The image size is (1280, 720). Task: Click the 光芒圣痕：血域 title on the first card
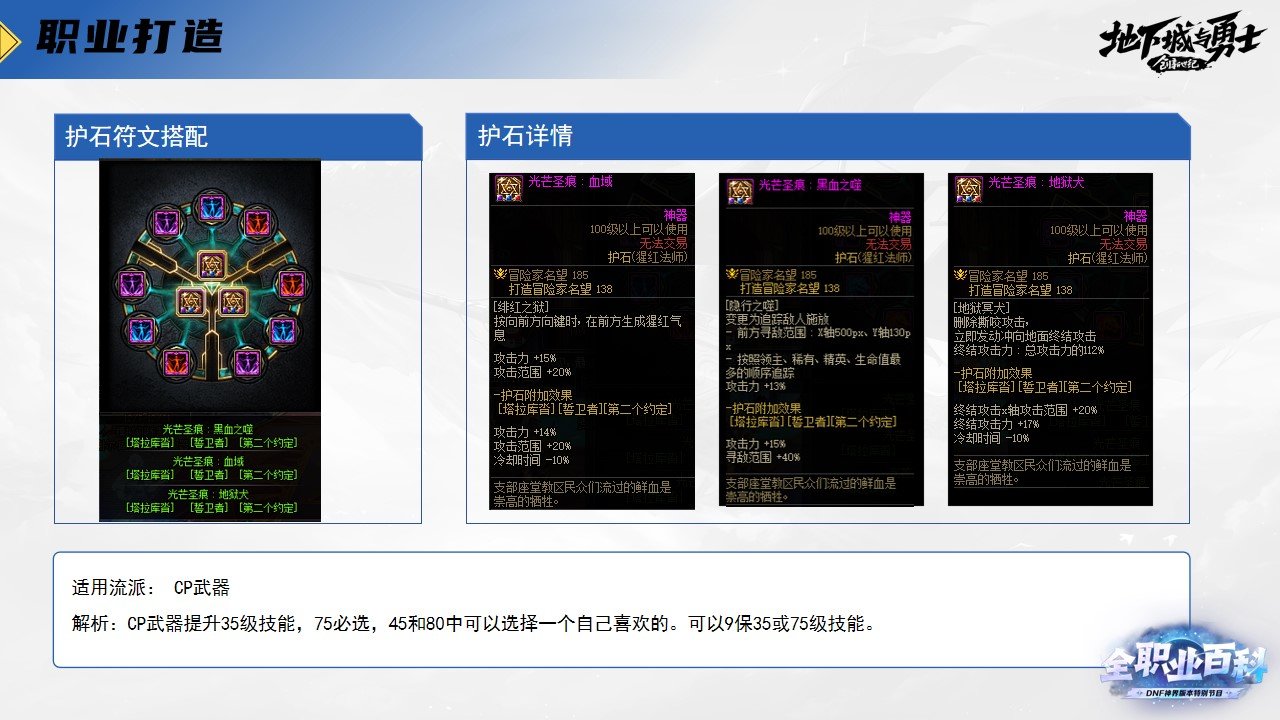570,183
